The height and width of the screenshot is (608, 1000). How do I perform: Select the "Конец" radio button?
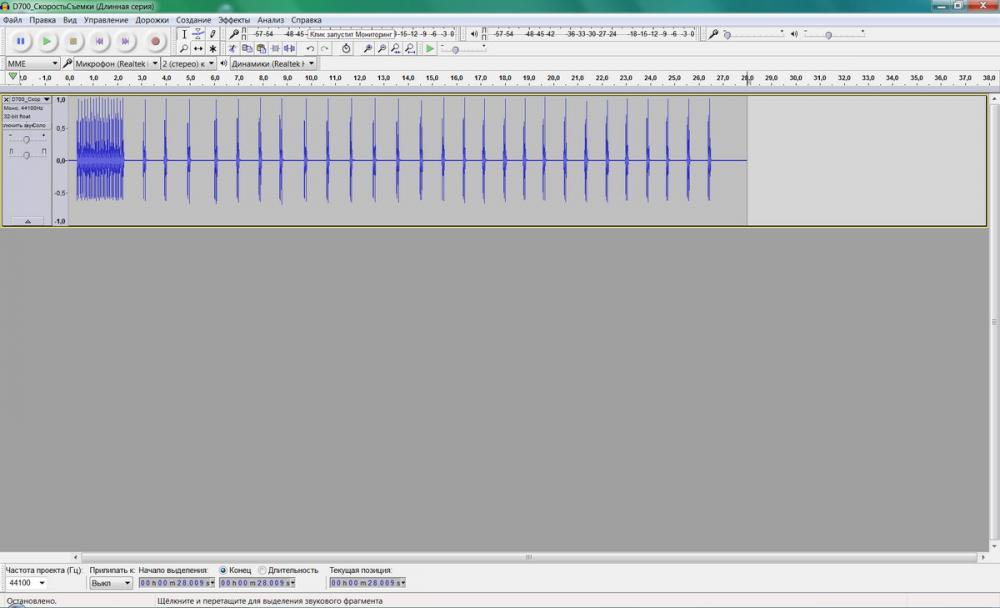pyautogui.click(x=223, y=570)
